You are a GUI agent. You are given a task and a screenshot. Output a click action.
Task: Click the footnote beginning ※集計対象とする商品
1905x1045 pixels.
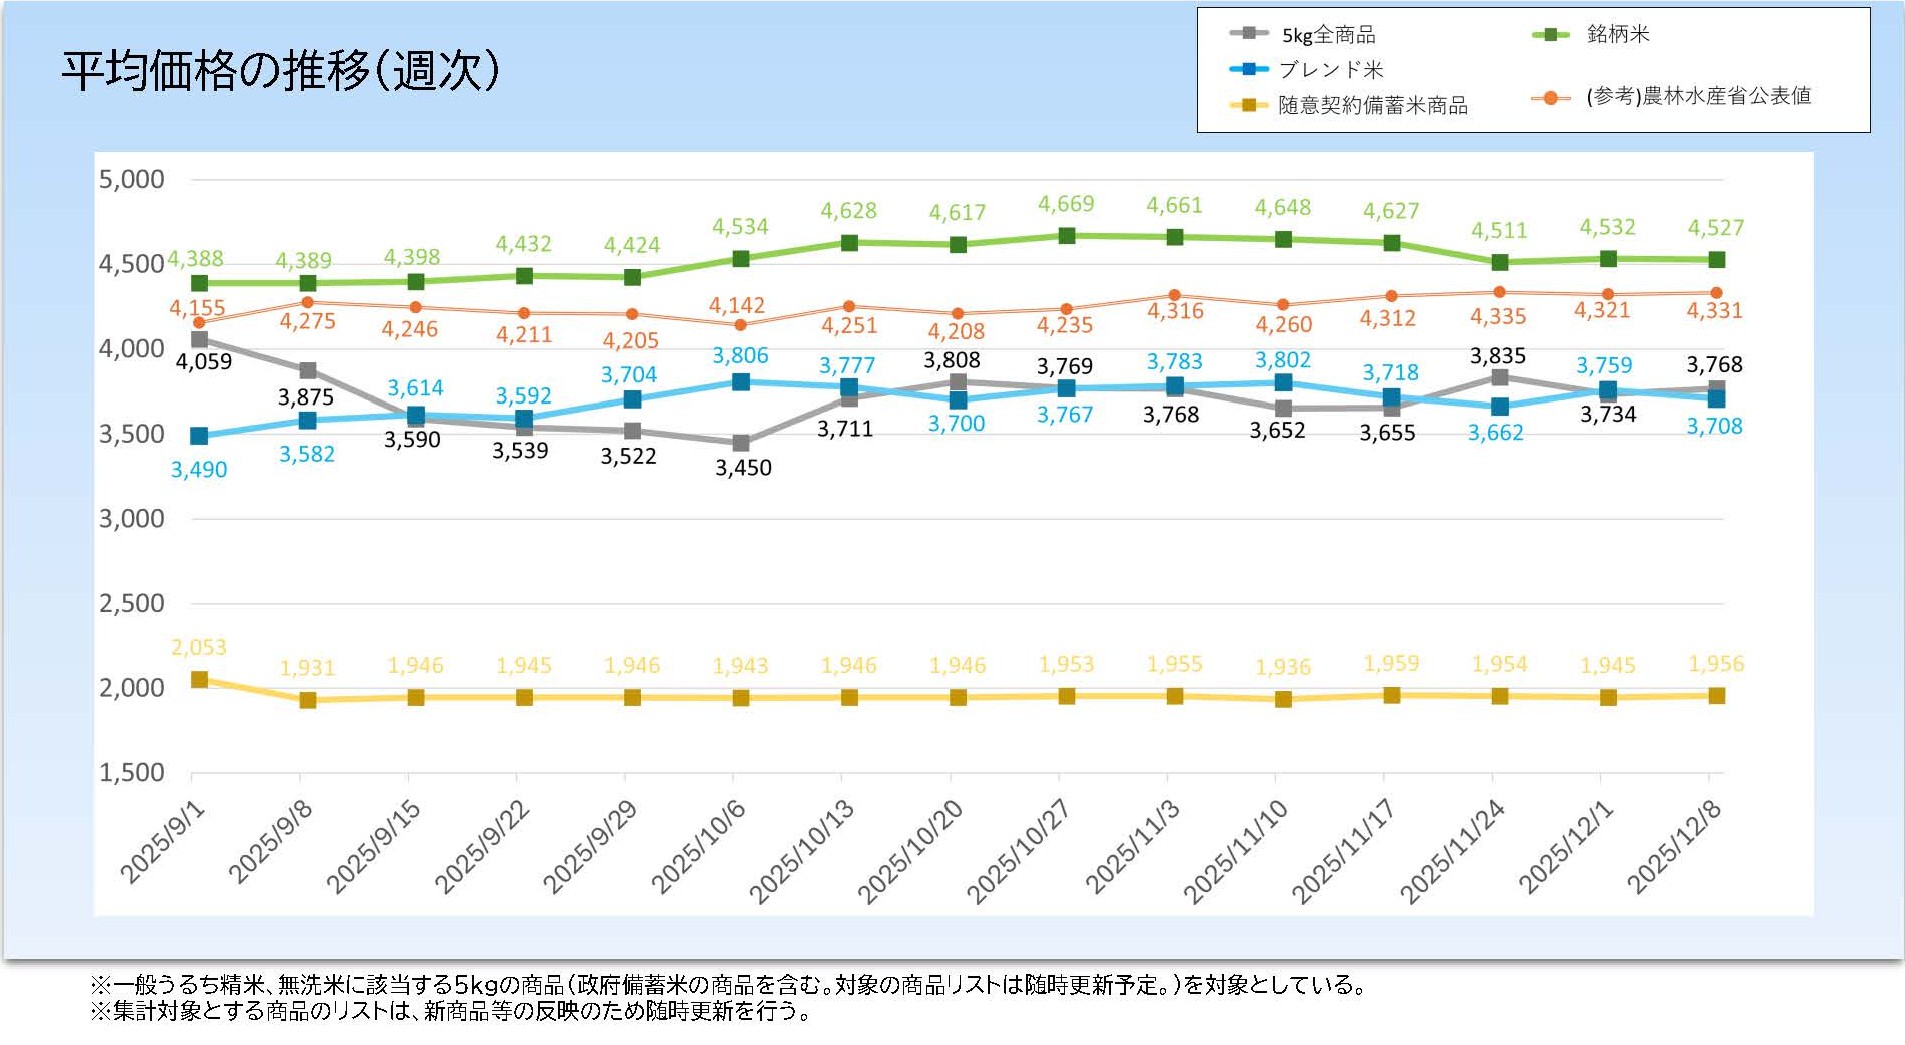pyautogui.click(x=450, y=1012)
